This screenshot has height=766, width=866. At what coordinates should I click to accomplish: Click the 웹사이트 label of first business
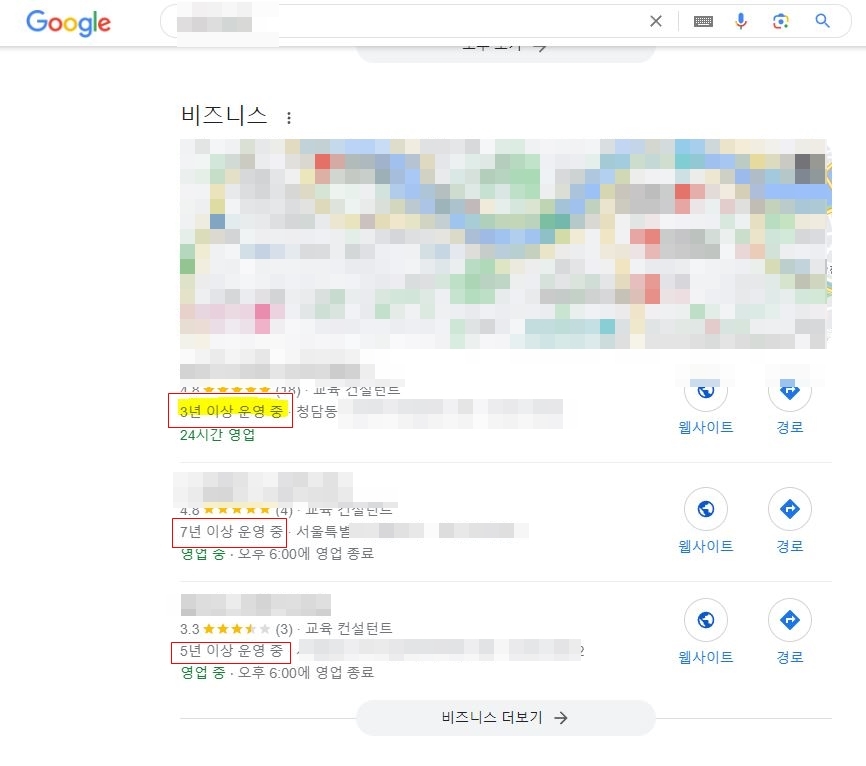(706, 427)
